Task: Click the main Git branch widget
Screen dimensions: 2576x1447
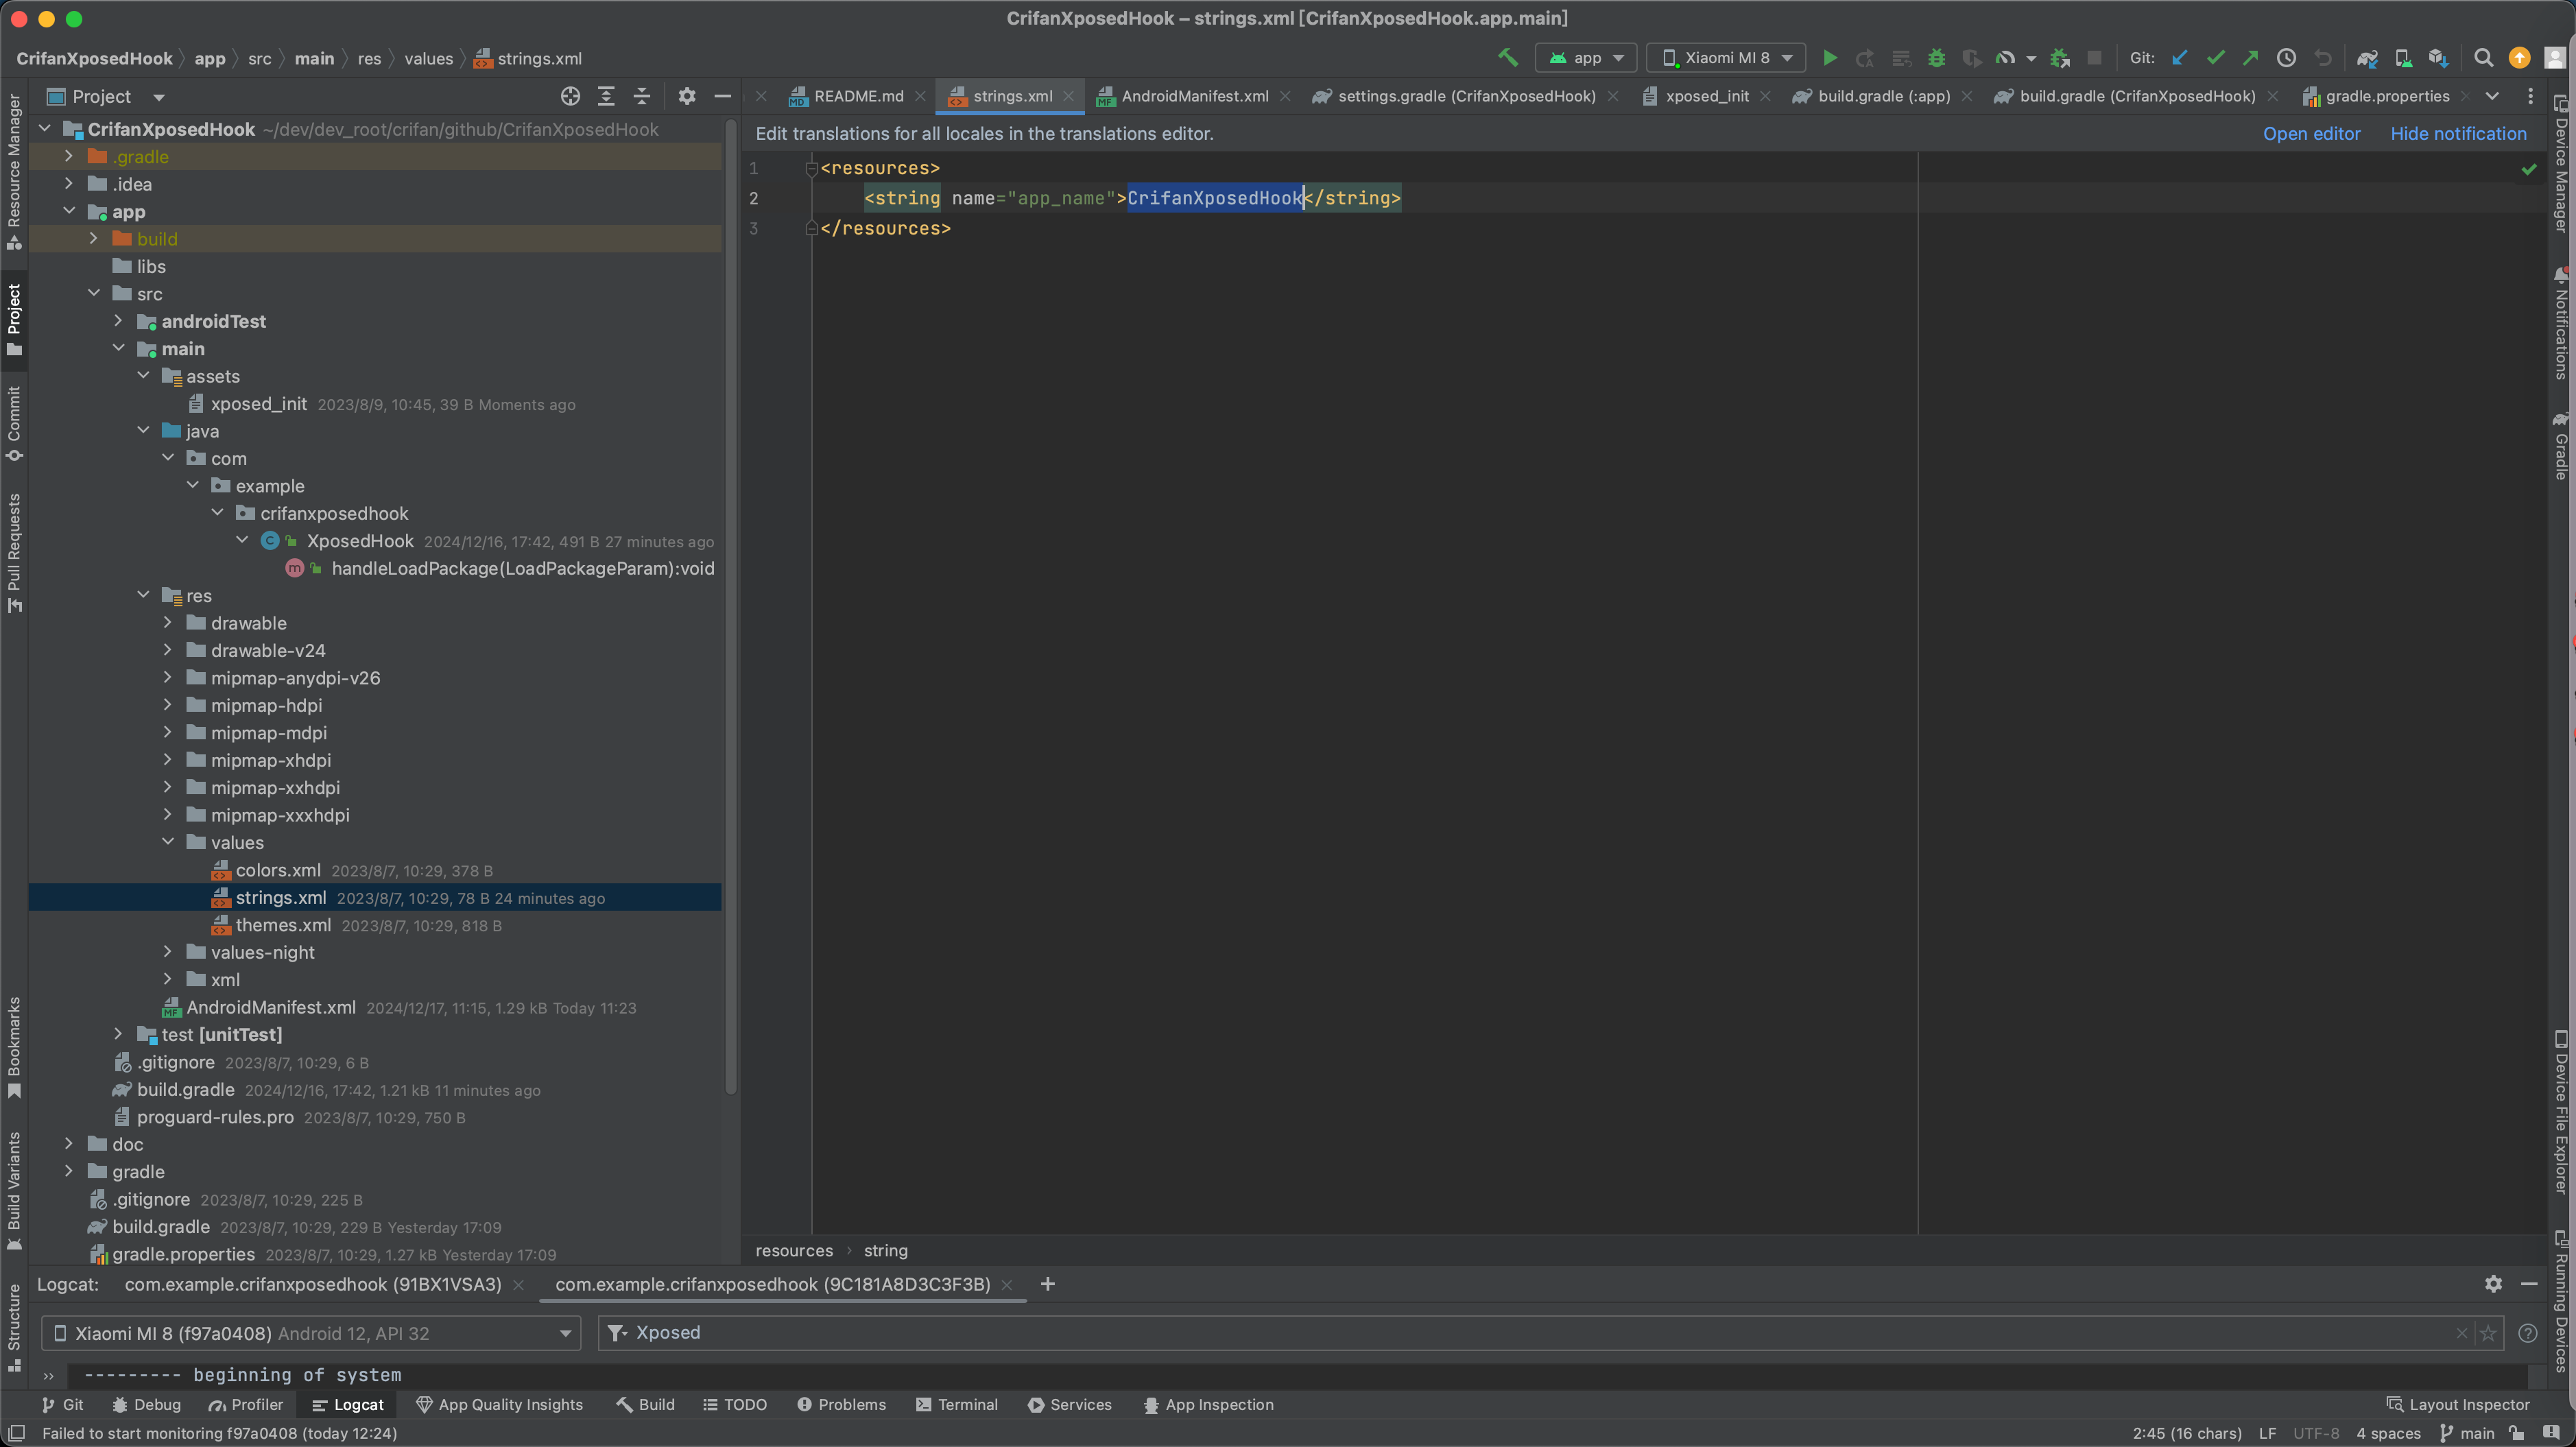Action: 2467,1433
